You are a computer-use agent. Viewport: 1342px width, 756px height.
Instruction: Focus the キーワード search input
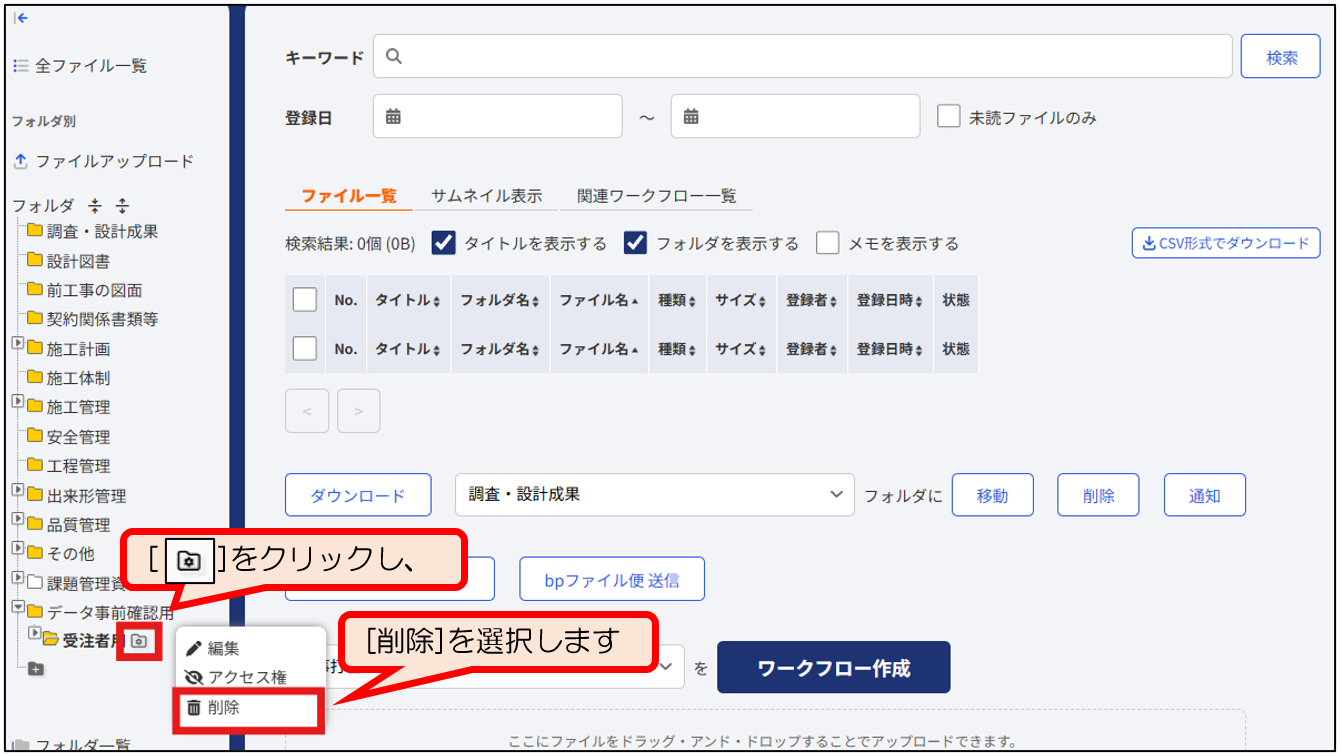pyautogui.click(x=803, y=56)
